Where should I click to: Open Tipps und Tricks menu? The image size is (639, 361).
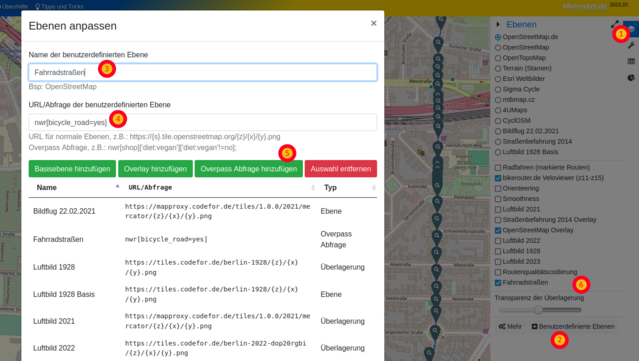coord(59,6)
